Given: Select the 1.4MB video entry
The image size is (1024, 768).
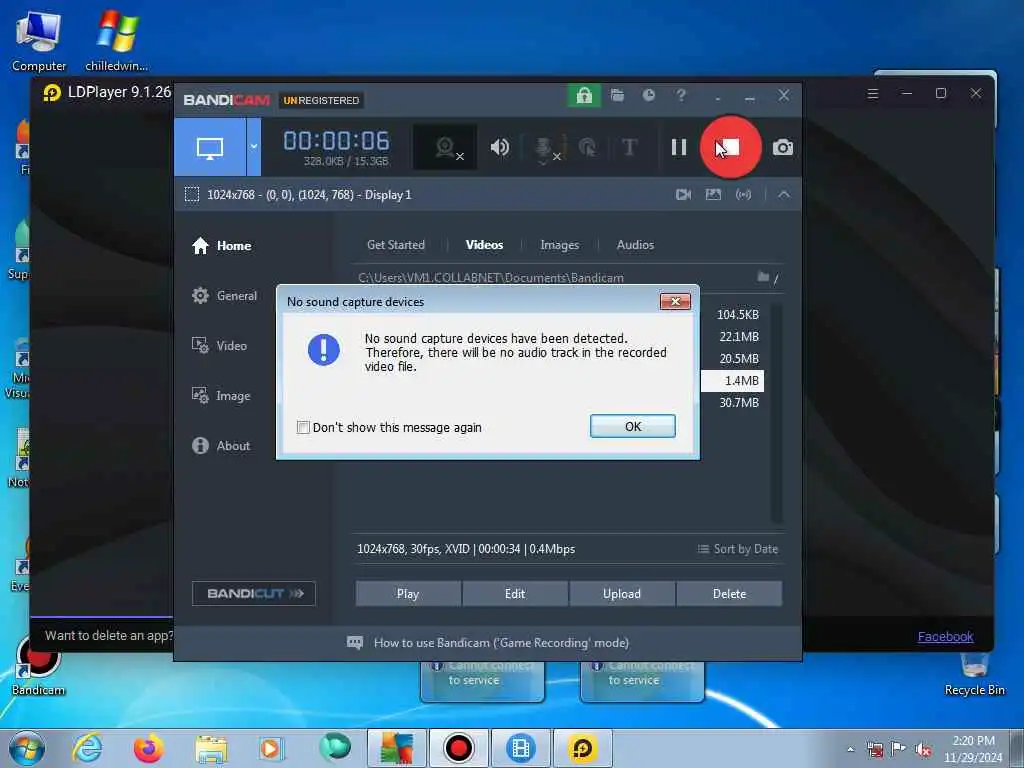Looking at the screenshot, I should pyautogui.click(x=733, y=381).
